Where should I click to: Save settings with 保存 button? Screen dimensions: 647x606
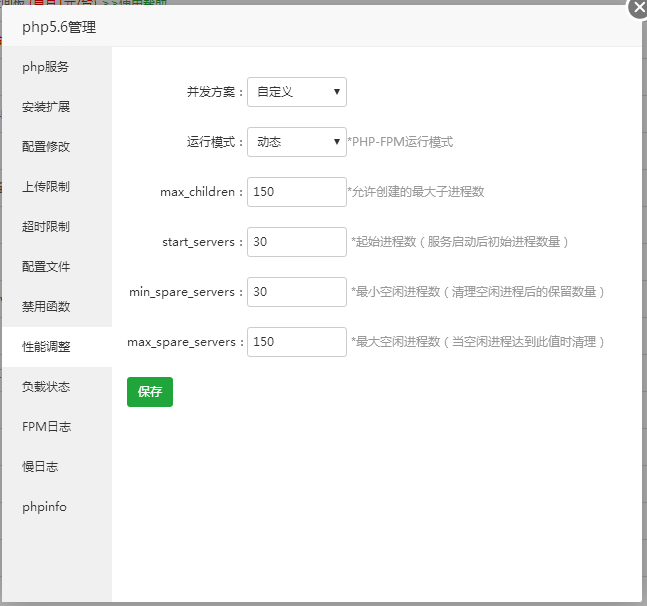click(x=150, y=392)
